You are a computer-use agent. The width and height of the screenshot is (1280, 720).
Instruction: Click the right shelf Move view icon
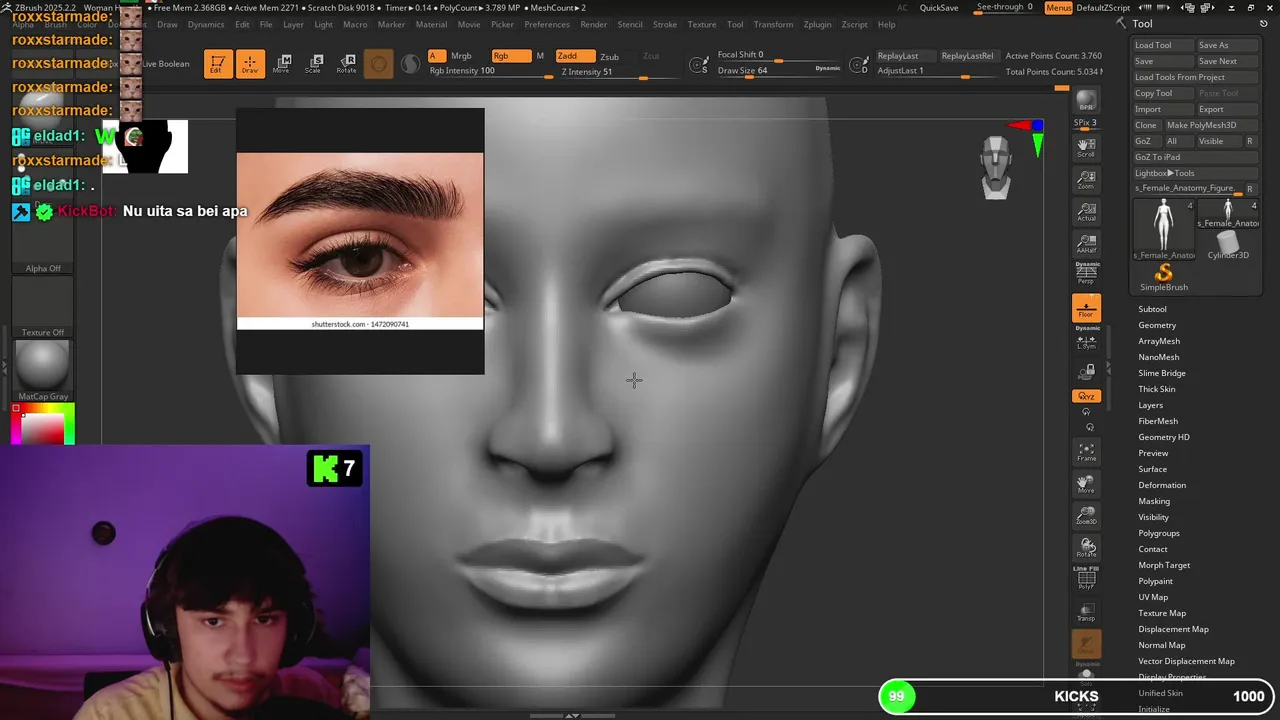pos(1086,484)
